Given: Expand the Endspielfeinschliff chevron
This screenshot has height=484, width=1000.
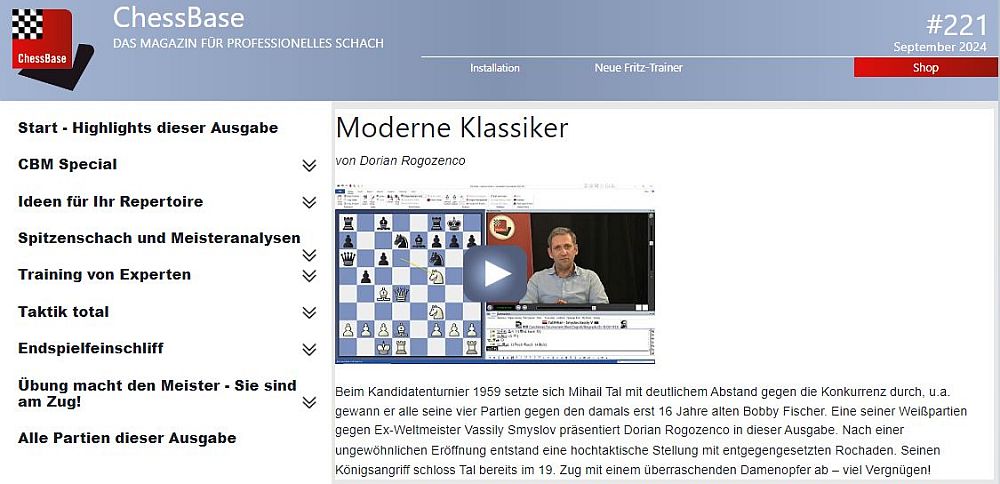Looking at the screenshot, I should (x=309, y=350).
